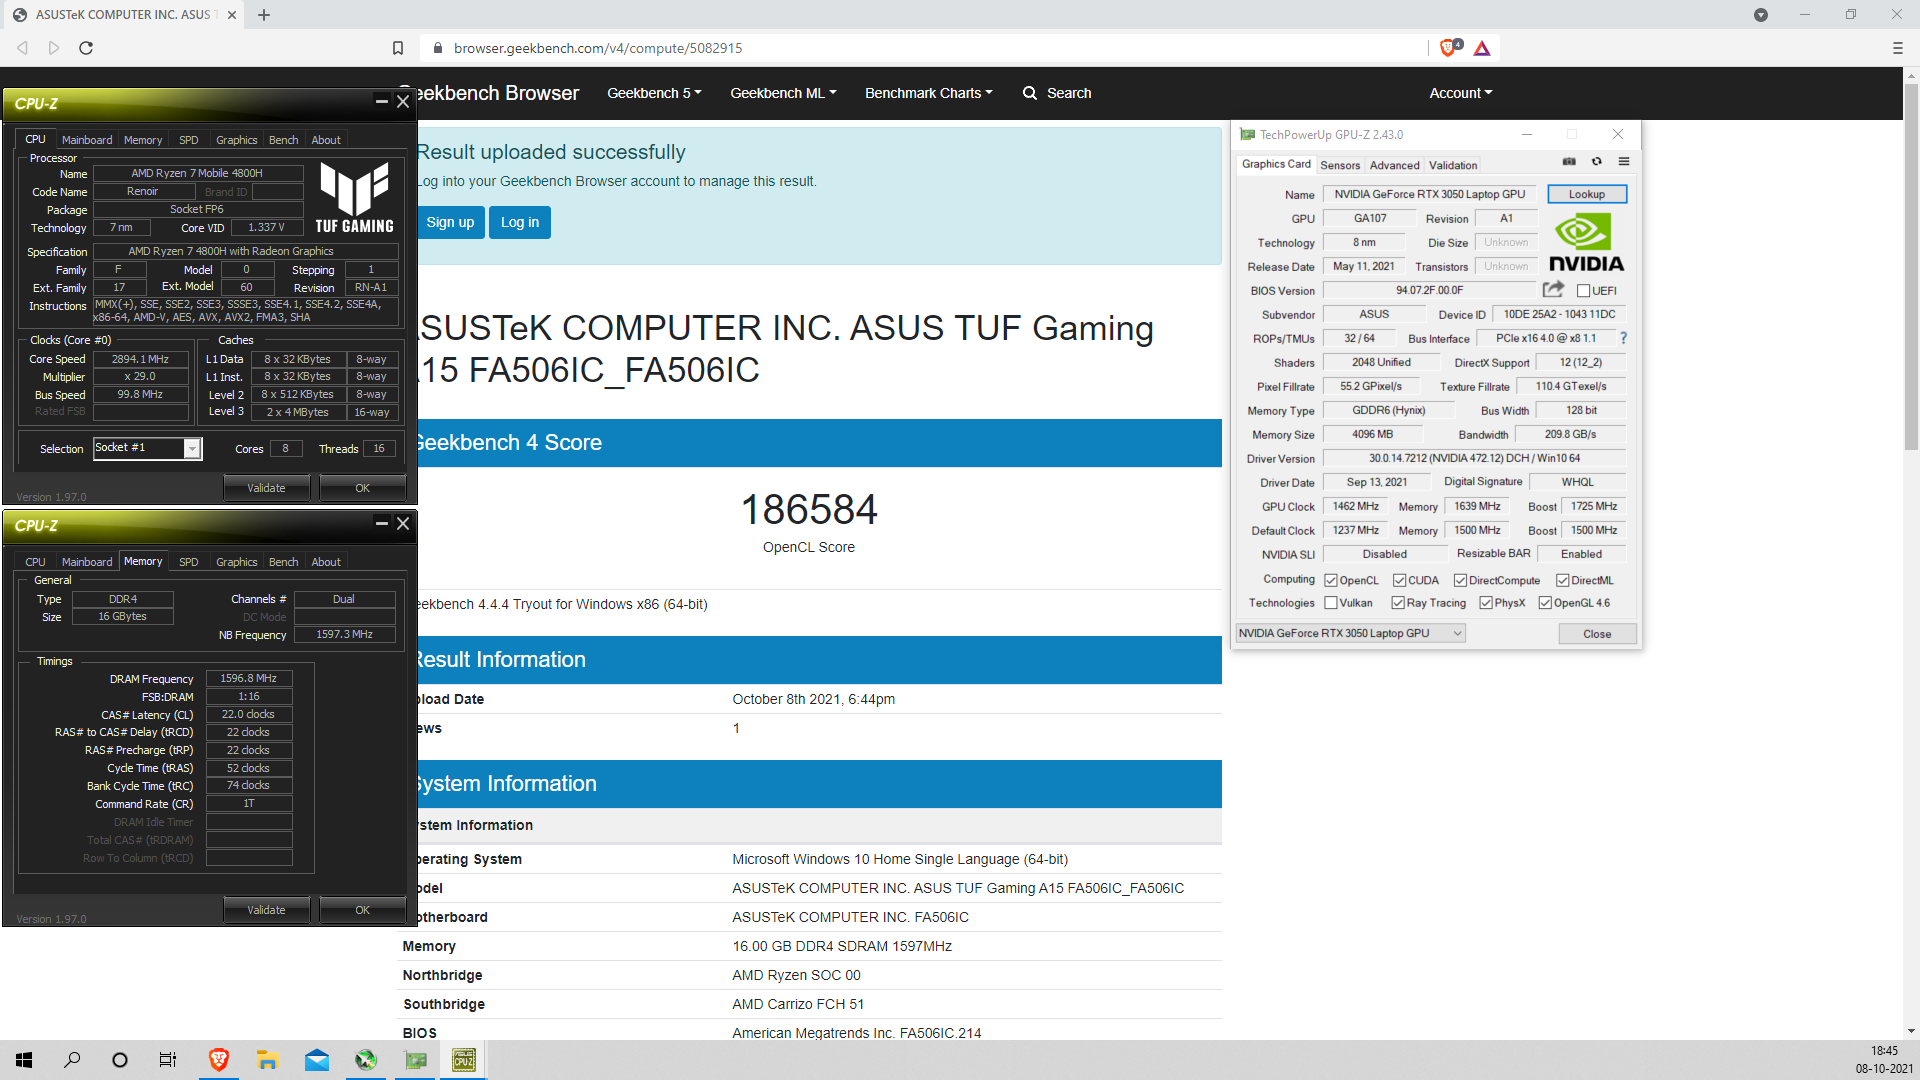This screenshot has height=1080, width=1920.
Task: Open the Windows Start menu
Action: click(x=24, y=1060)
